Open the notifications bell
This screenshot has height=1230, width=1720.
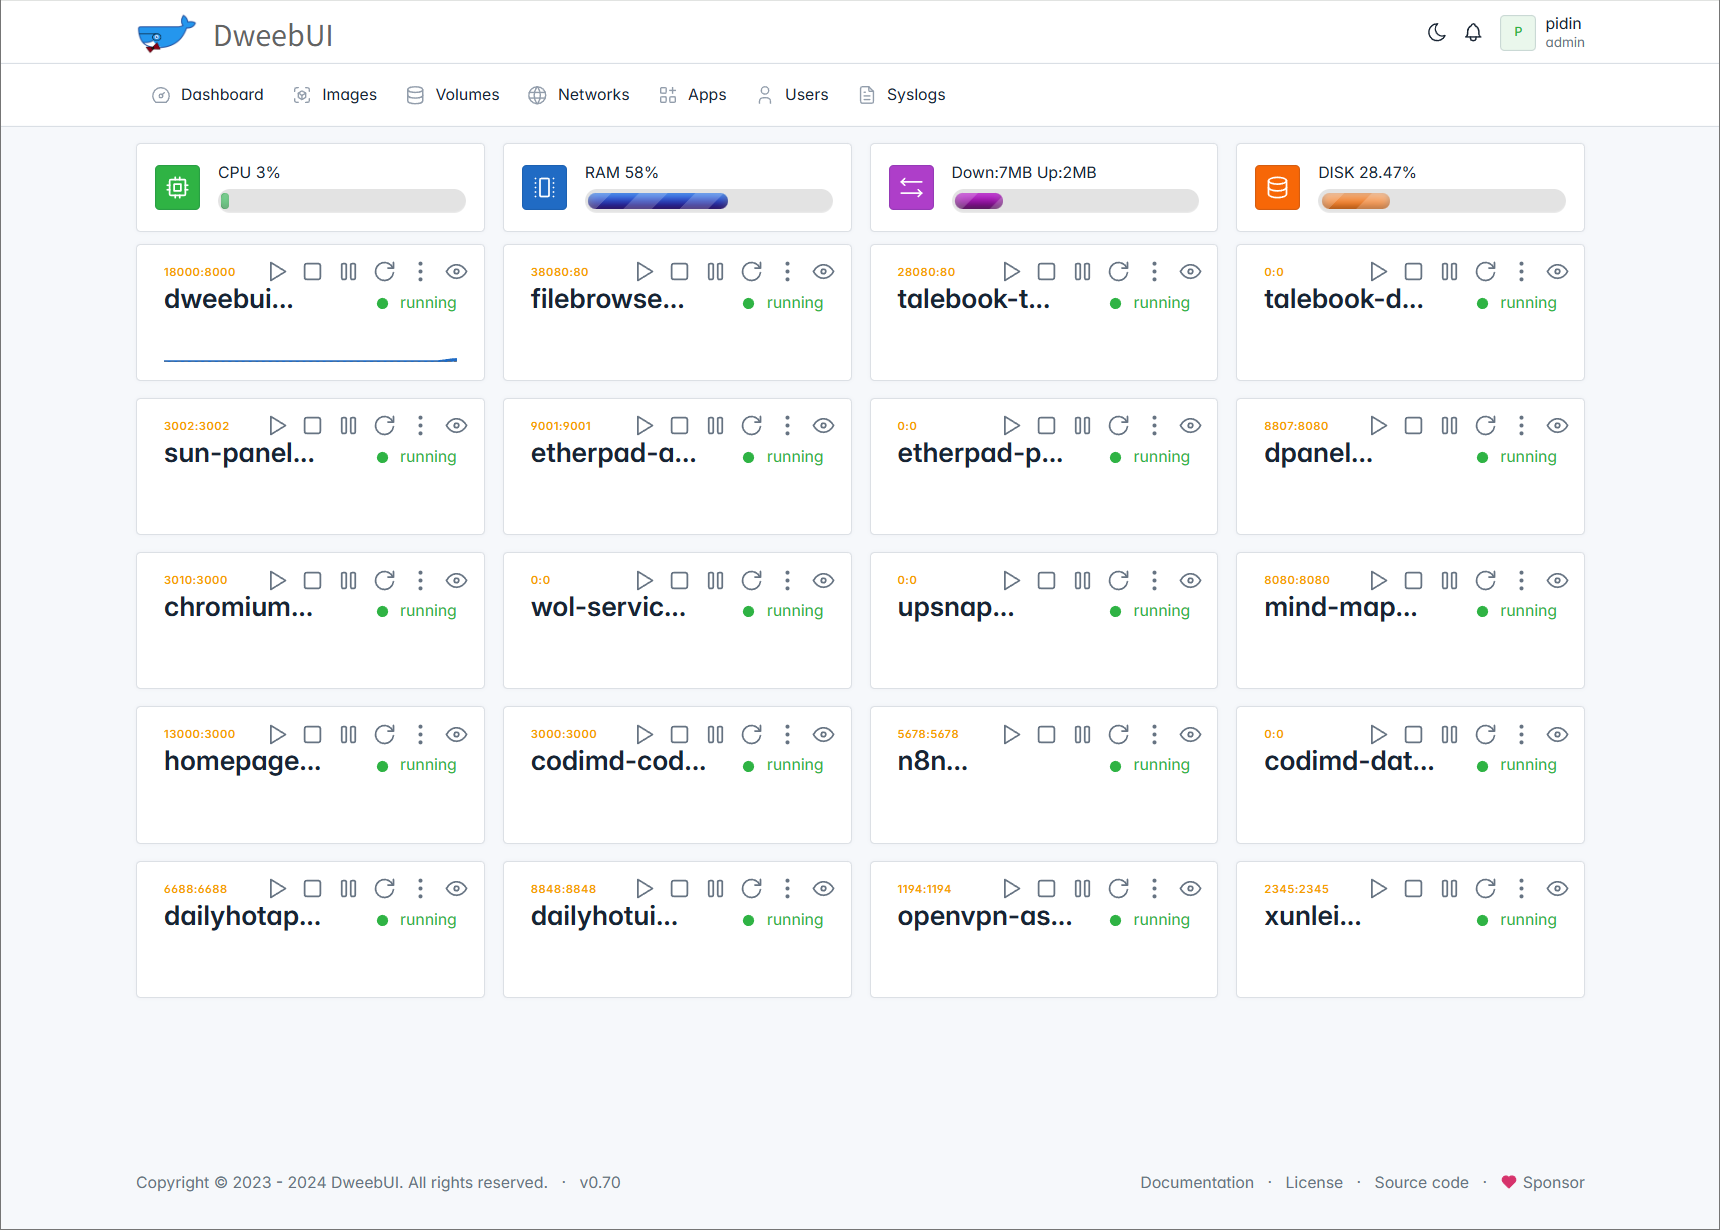1473,33
